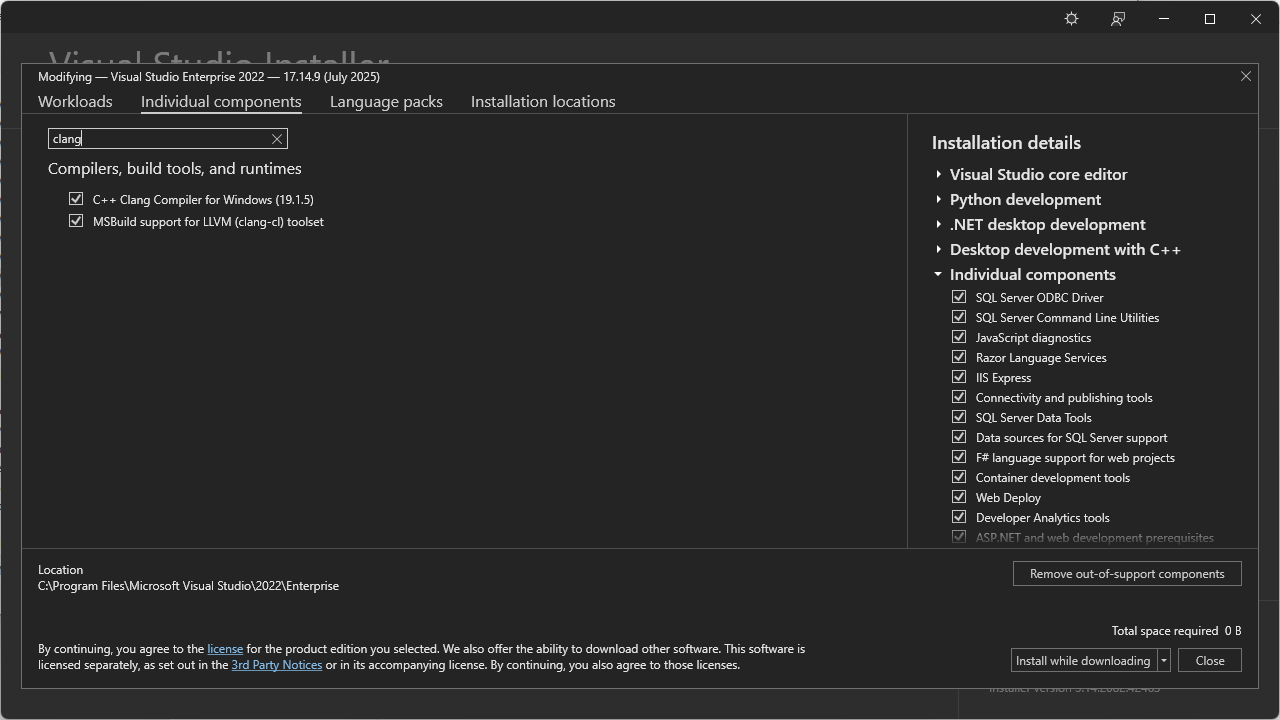The height and width of the screenshot is (720, 1280).
Task: Open the Installation locations tab
Action: point(543,101)
